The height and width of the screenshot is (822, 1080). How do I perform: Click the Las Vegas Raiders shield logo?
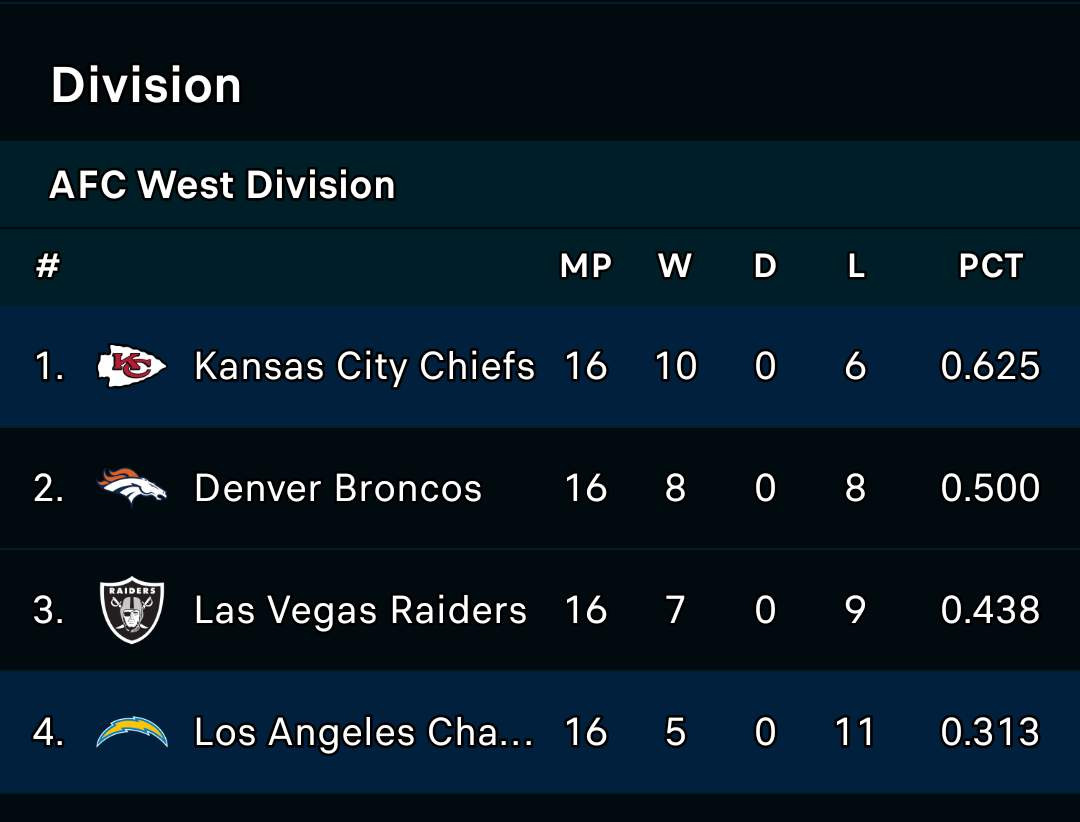(x=131, y=610)
